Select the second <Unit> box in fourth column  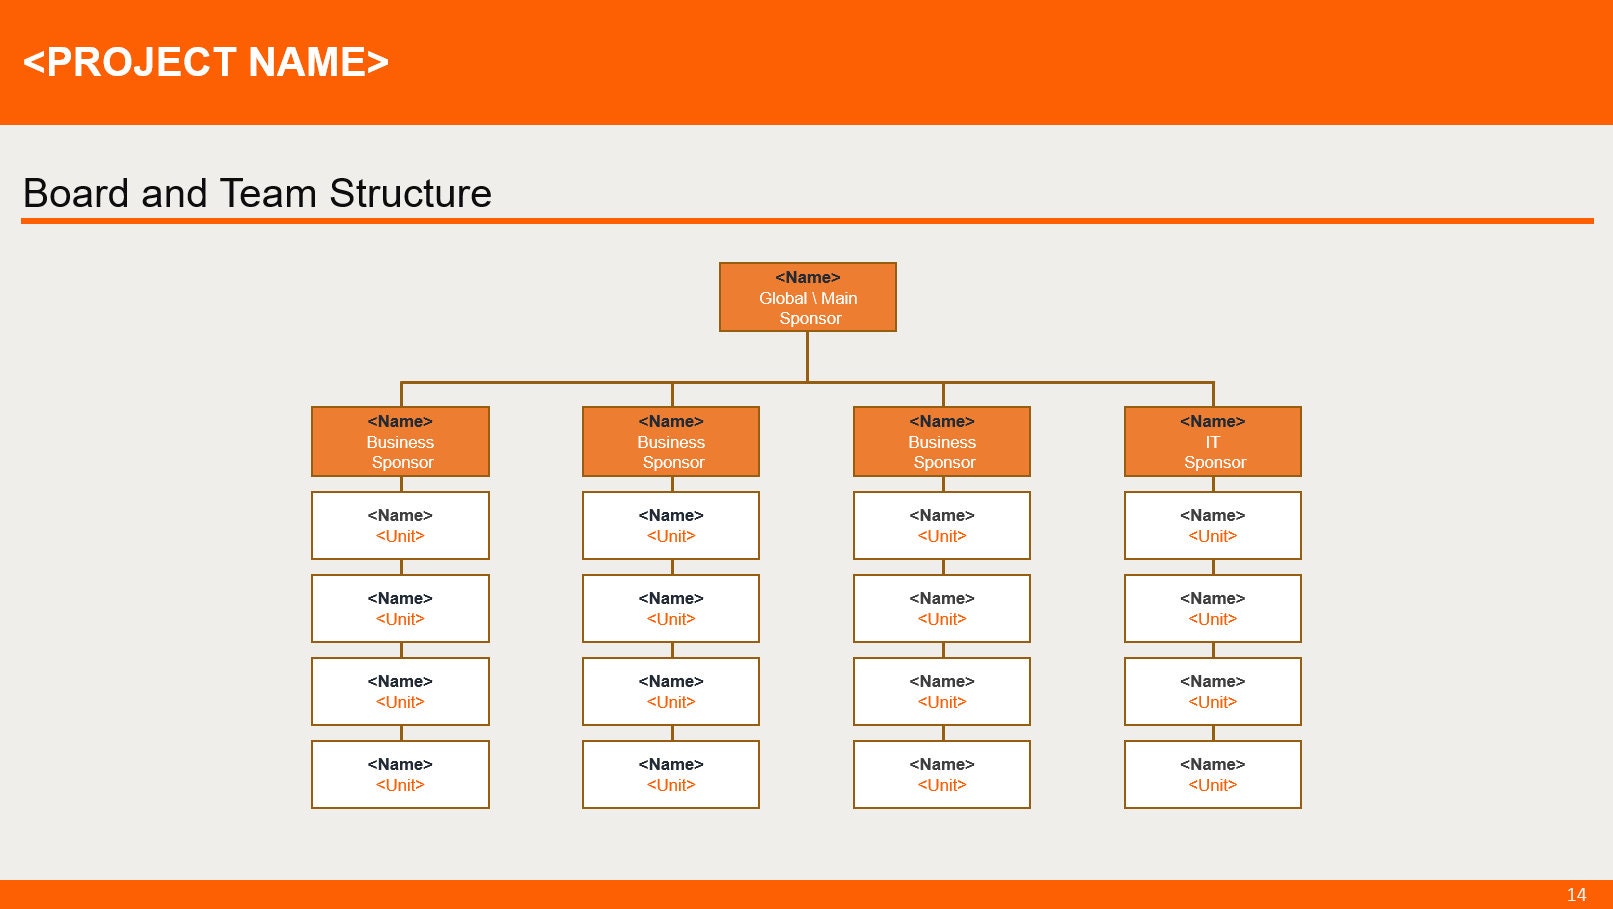tap(1212, 608)
